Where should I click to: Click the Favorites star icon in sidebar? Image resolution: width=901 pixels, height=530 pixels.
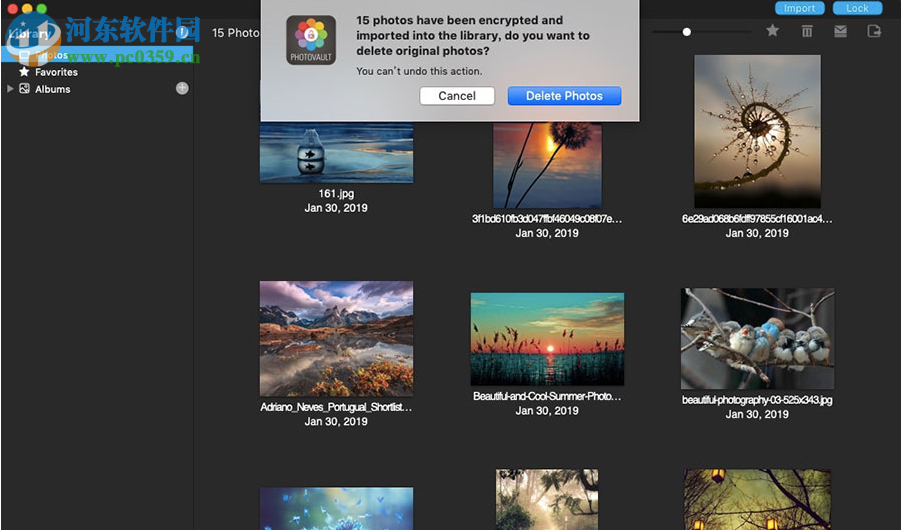coord(24,71)
